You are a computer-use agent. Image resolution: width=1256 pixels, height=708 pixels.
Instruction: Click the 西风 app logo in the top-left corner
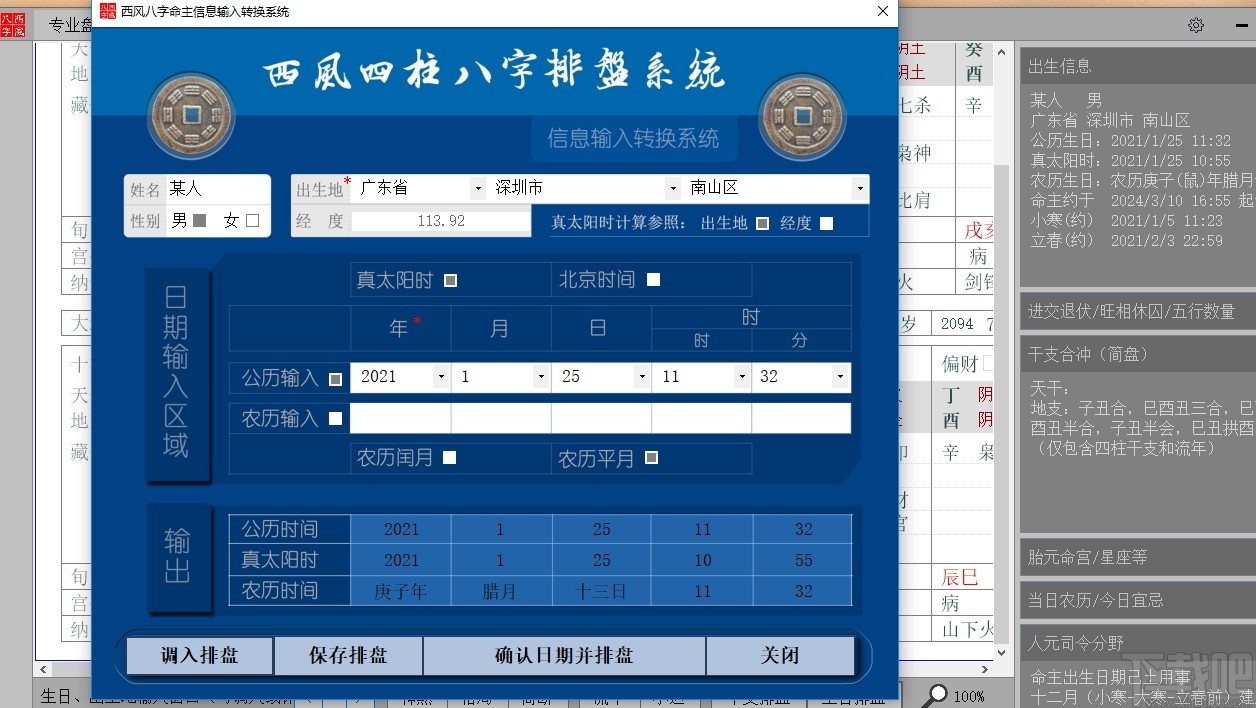click(x=13, y=25)
